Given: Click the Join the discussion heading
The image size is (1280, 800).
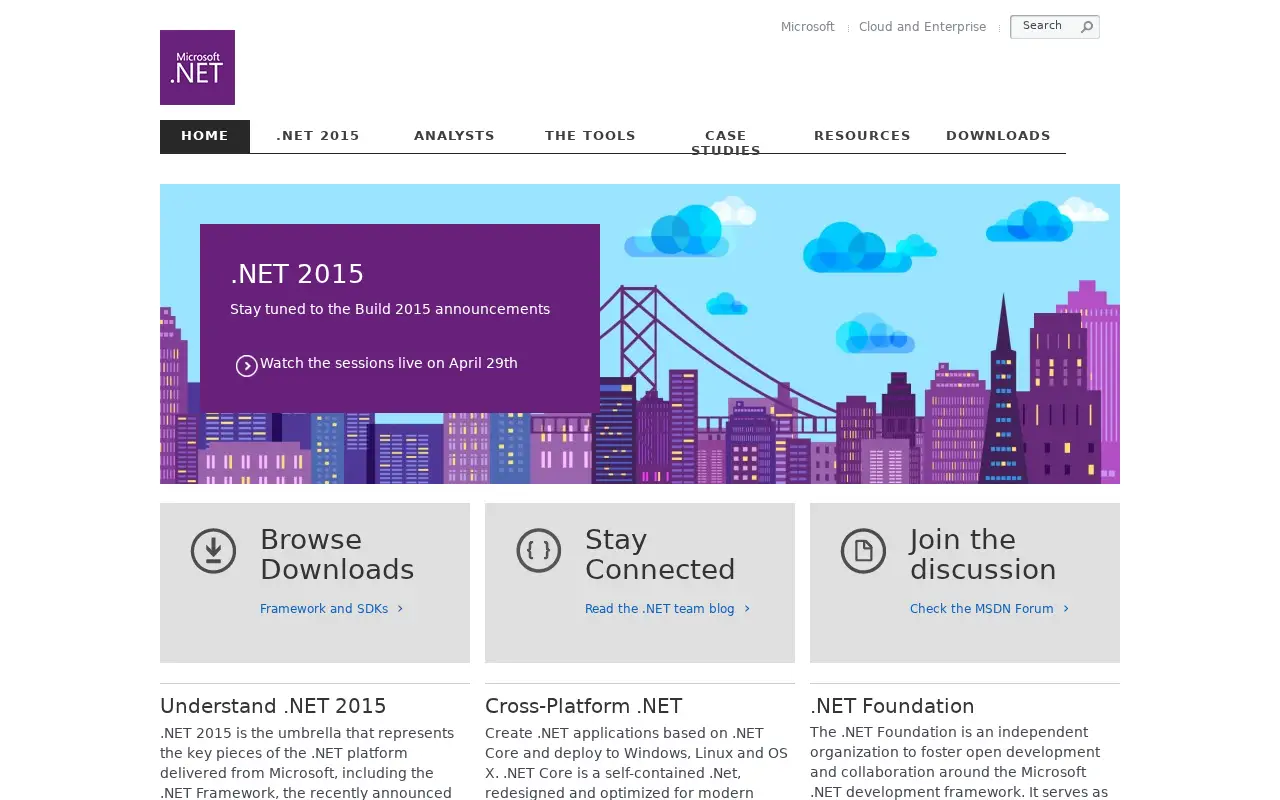Looking at the screenshot, I should pyautogui.click(x=983, y=554).
